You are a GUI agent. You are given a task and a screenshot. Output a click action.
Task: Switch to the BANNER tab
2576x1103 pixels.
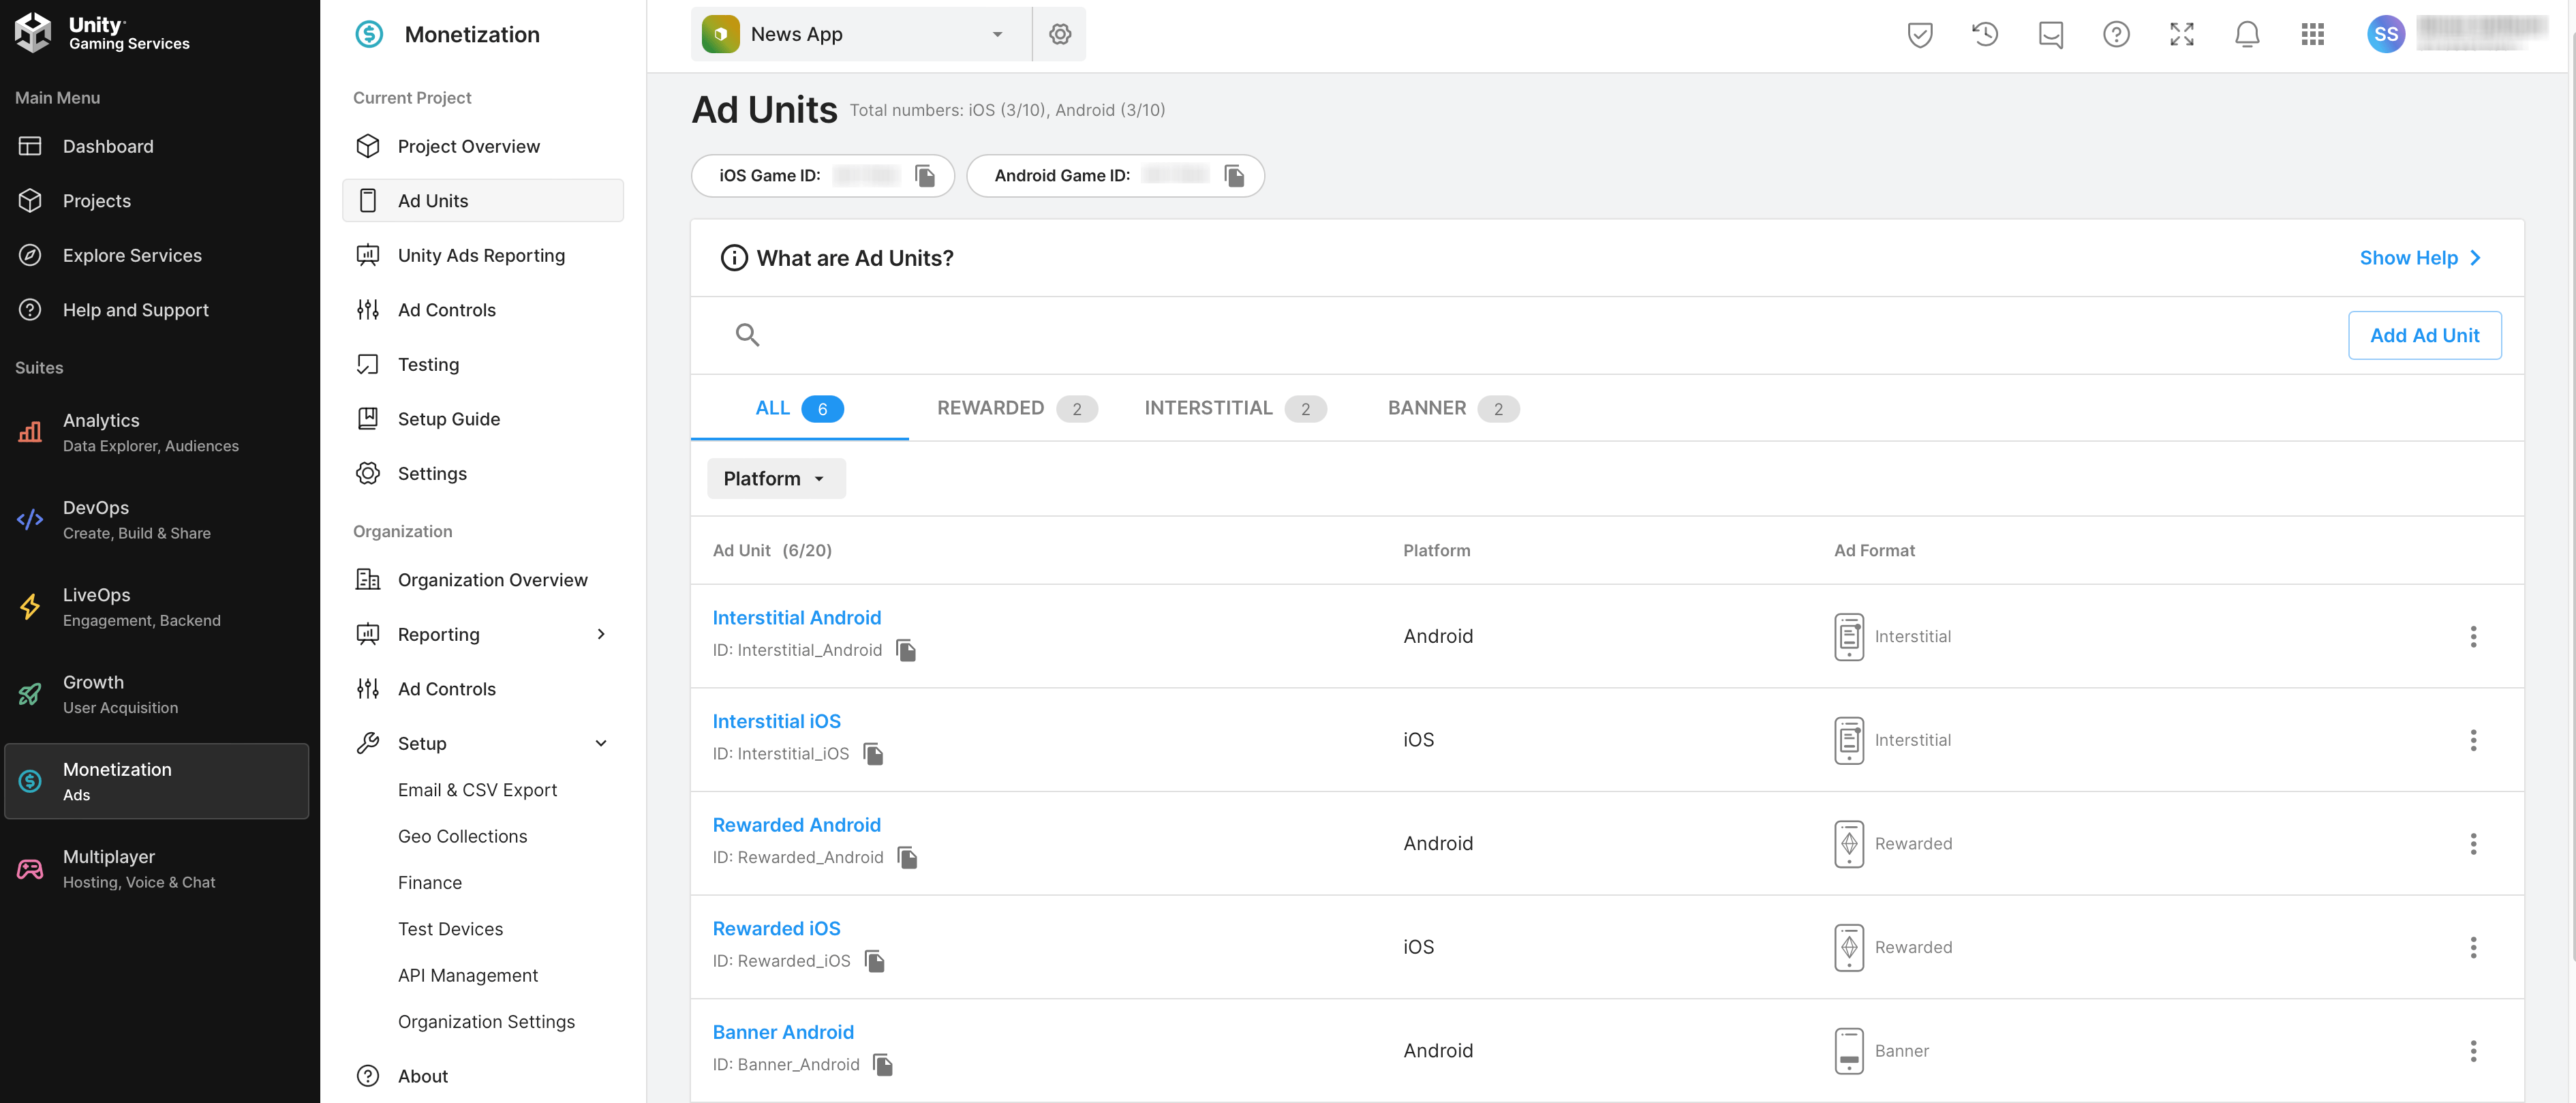(x=1452, y=408)
